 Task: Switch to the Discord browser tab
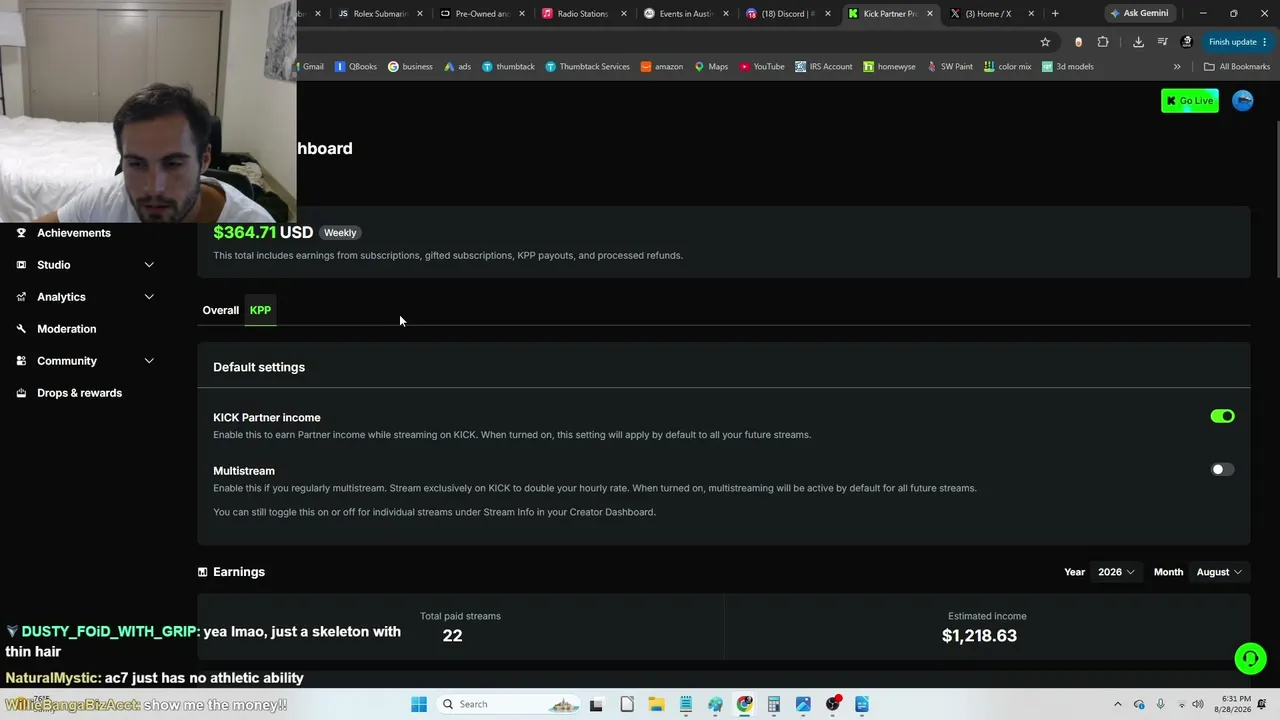pos(788,14)
